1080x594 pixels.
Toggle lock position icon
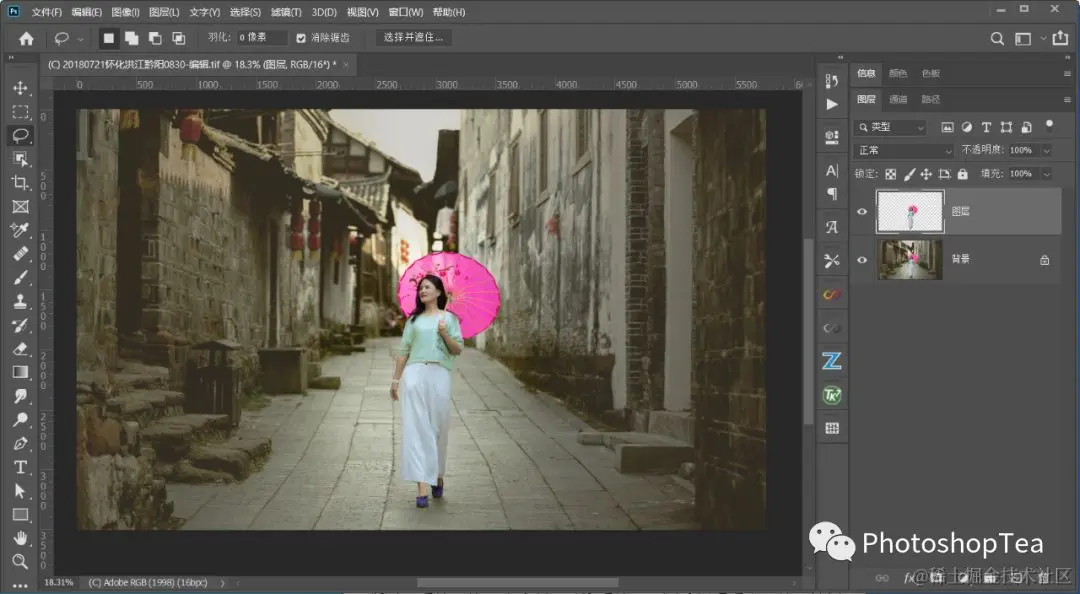click(926, 174)
